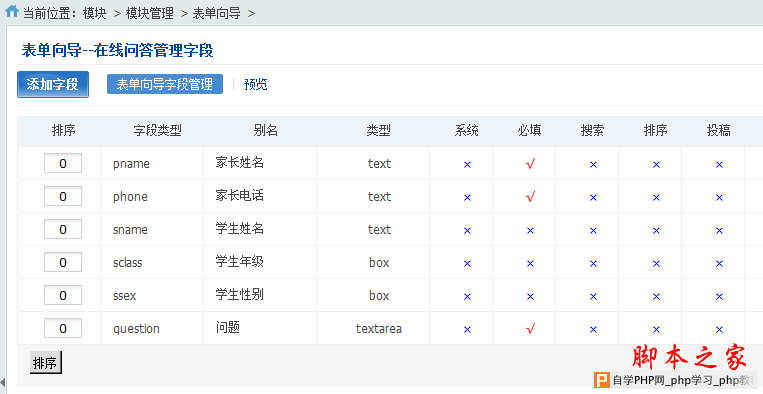Focus the sort order input for pname
The width and height of the screenshot is (763, 394).
point(63,163)
